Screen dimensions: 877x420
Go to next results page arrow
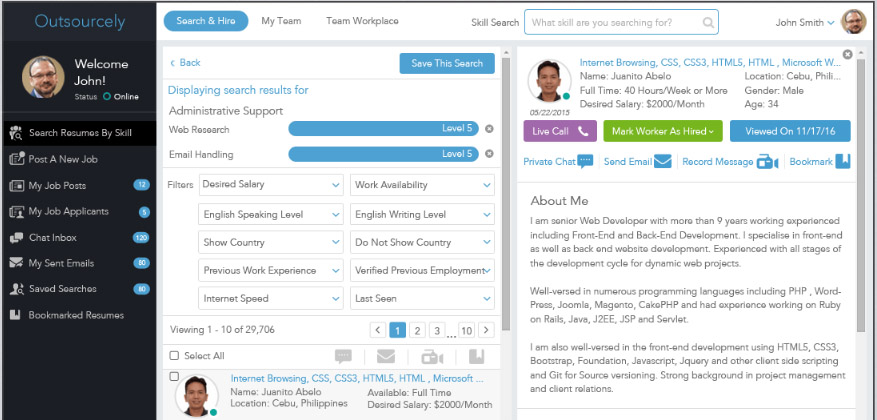487,330
